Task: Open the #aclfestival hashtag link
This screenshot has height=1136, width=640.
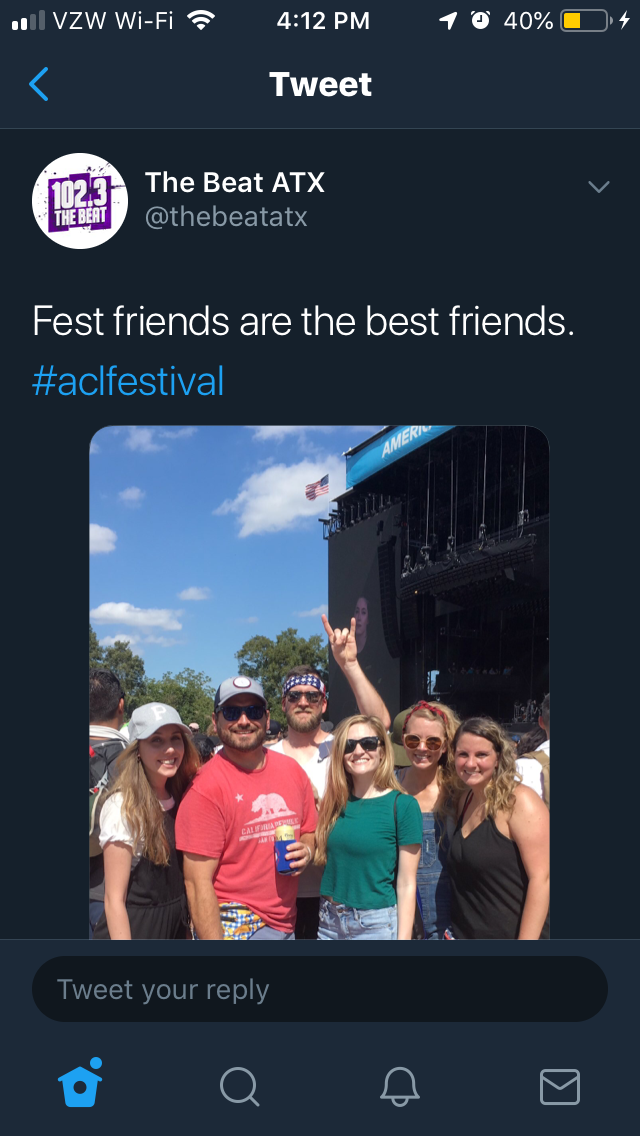Action: coord(128,381)
